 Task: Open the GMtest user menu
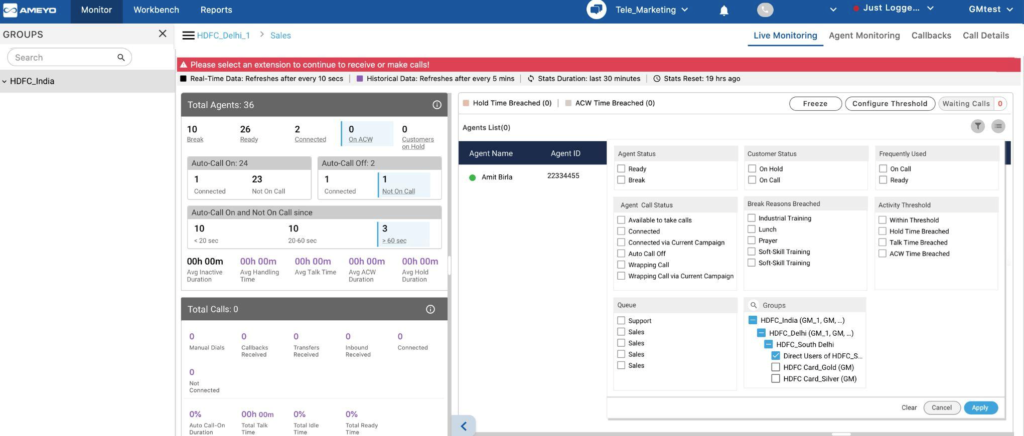pos(989,10)
